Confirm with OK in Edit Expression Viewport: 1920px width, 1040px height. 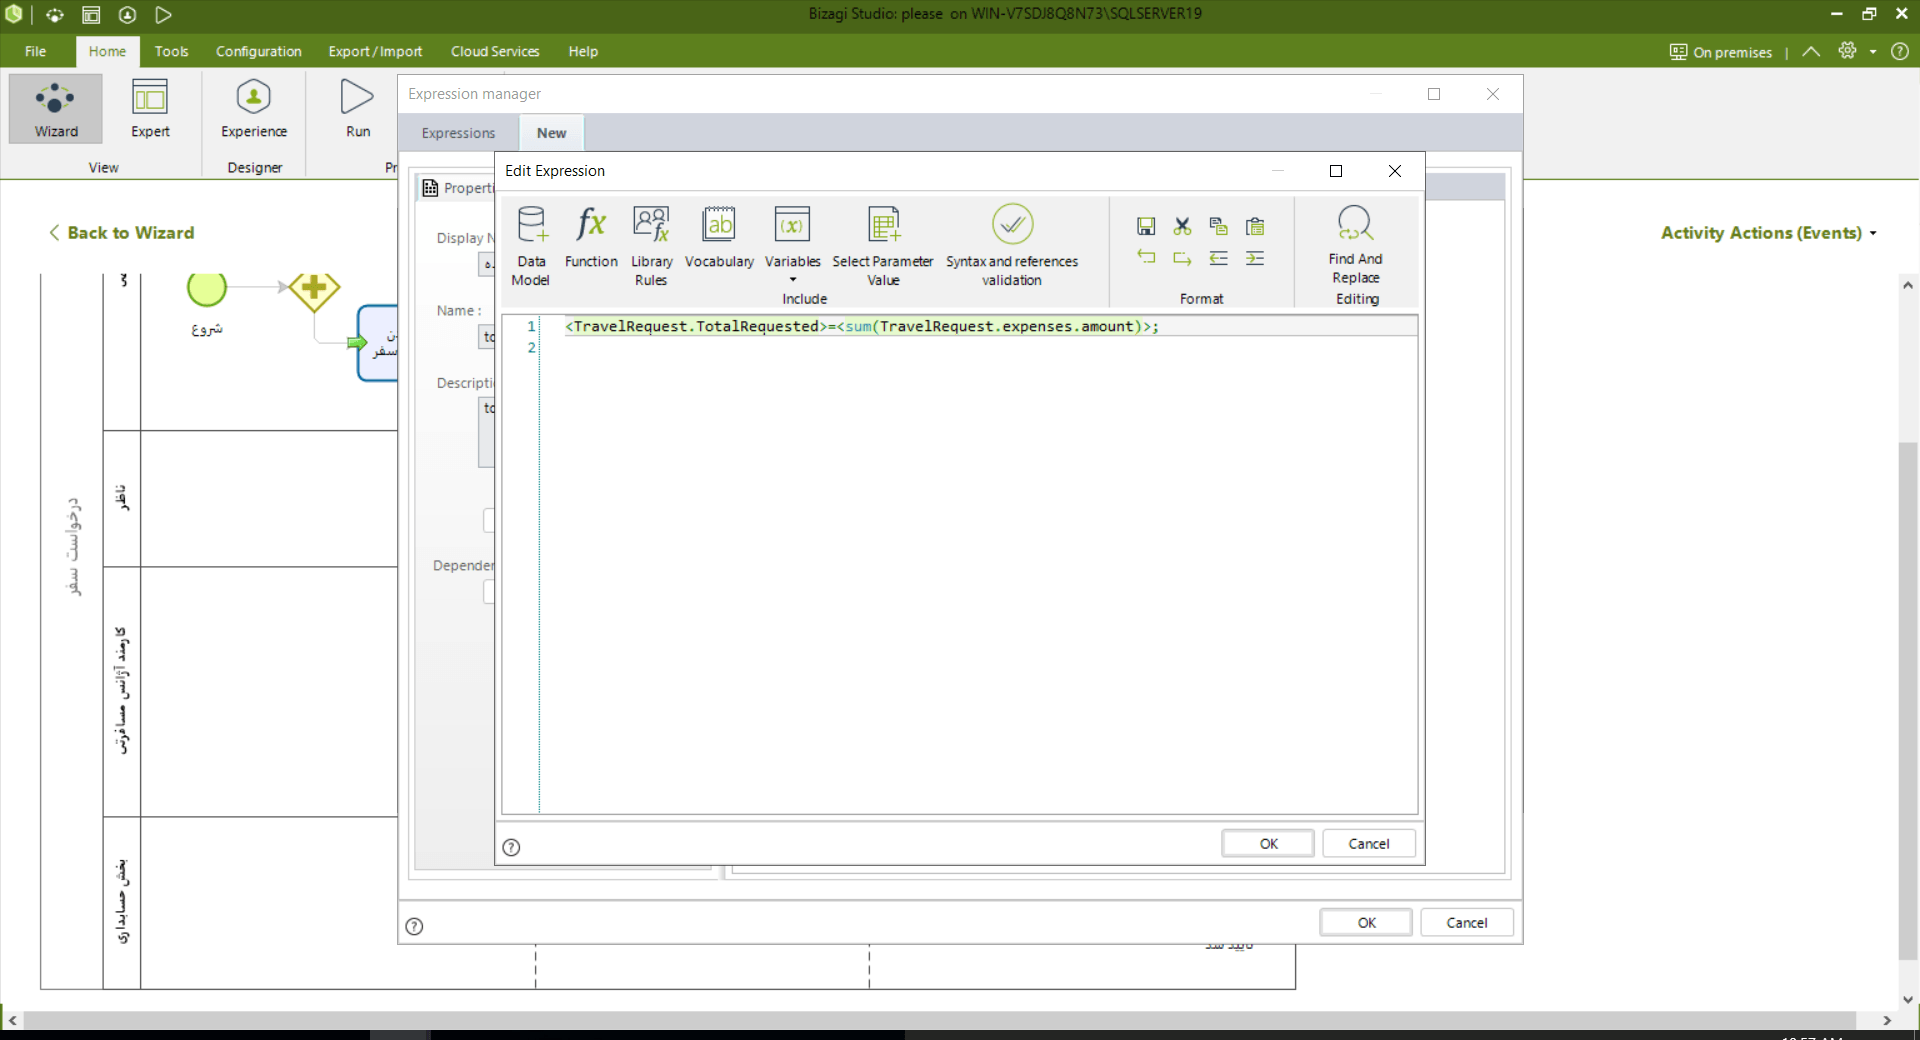1268,843
